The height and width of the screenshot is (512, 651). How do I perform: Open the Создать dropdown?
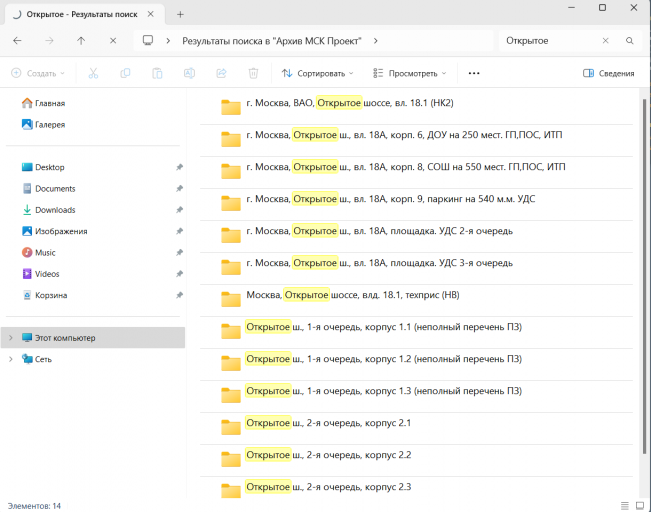pos(38,73)
